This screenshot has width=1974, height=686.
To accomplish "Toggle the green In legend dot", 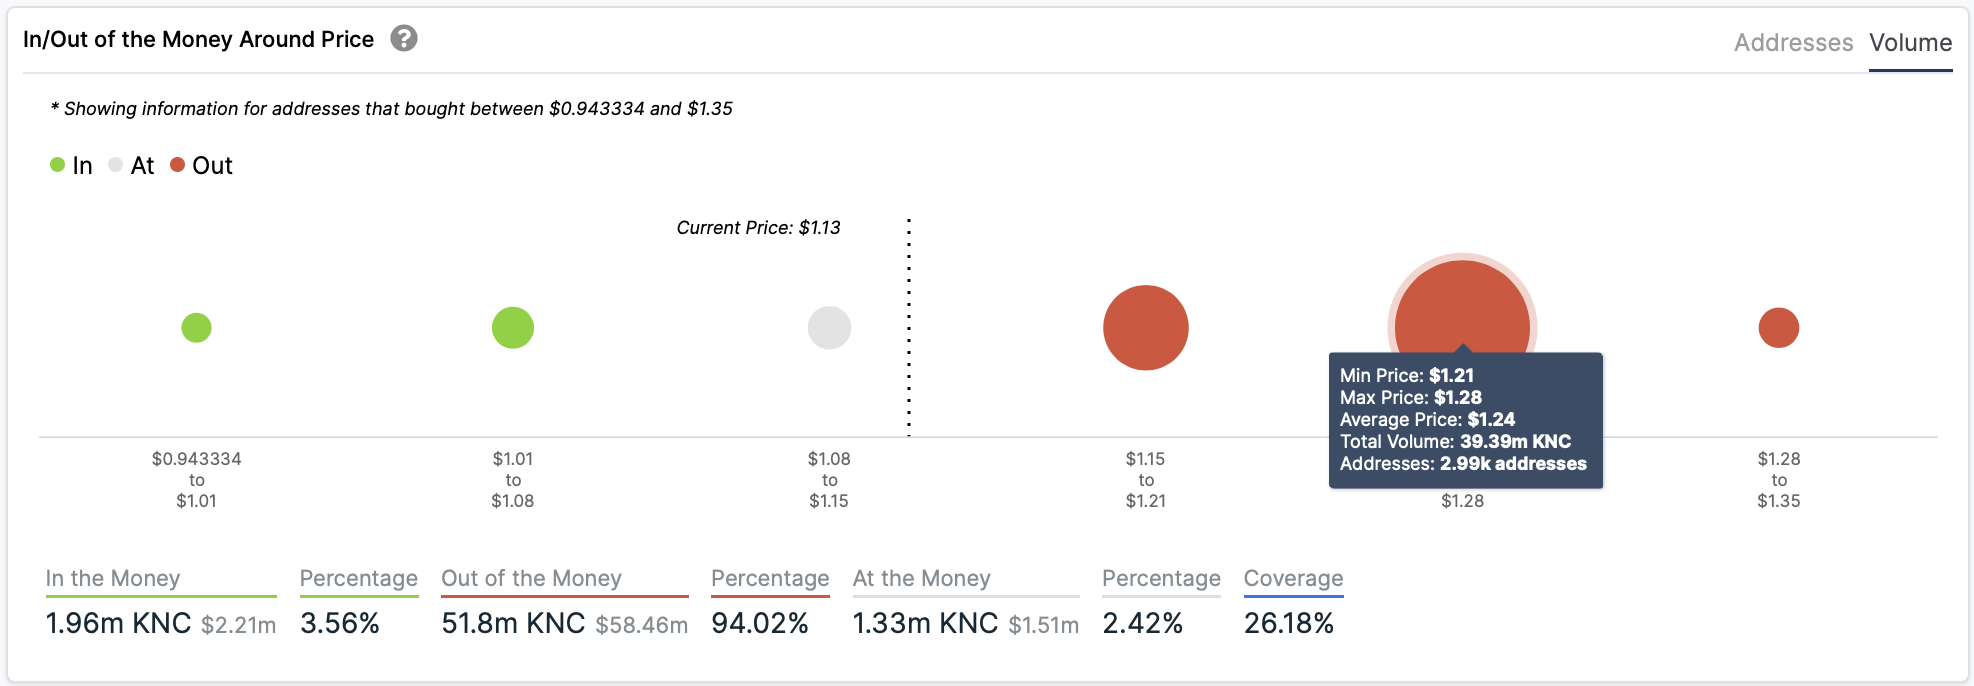I will [x=58, y=165].
